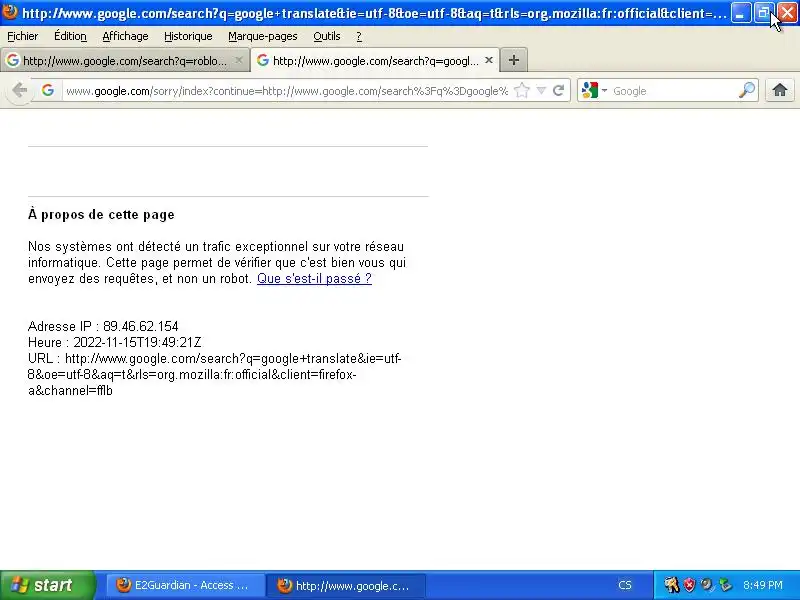Open the Fichier menu
The image size is (800, 600).
[22, 36]
